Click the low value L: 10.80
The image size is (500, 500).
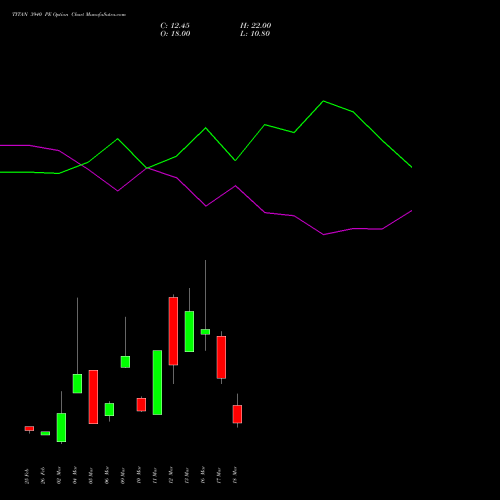255,34
